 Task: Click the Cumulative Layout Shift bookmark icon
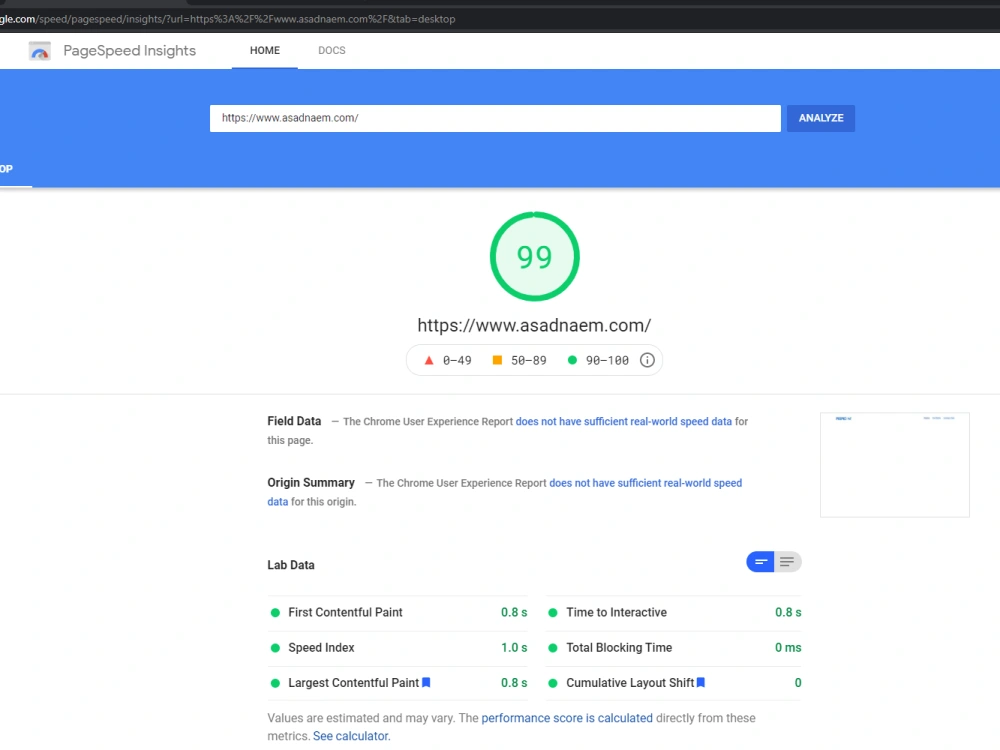tap(701, 682)
